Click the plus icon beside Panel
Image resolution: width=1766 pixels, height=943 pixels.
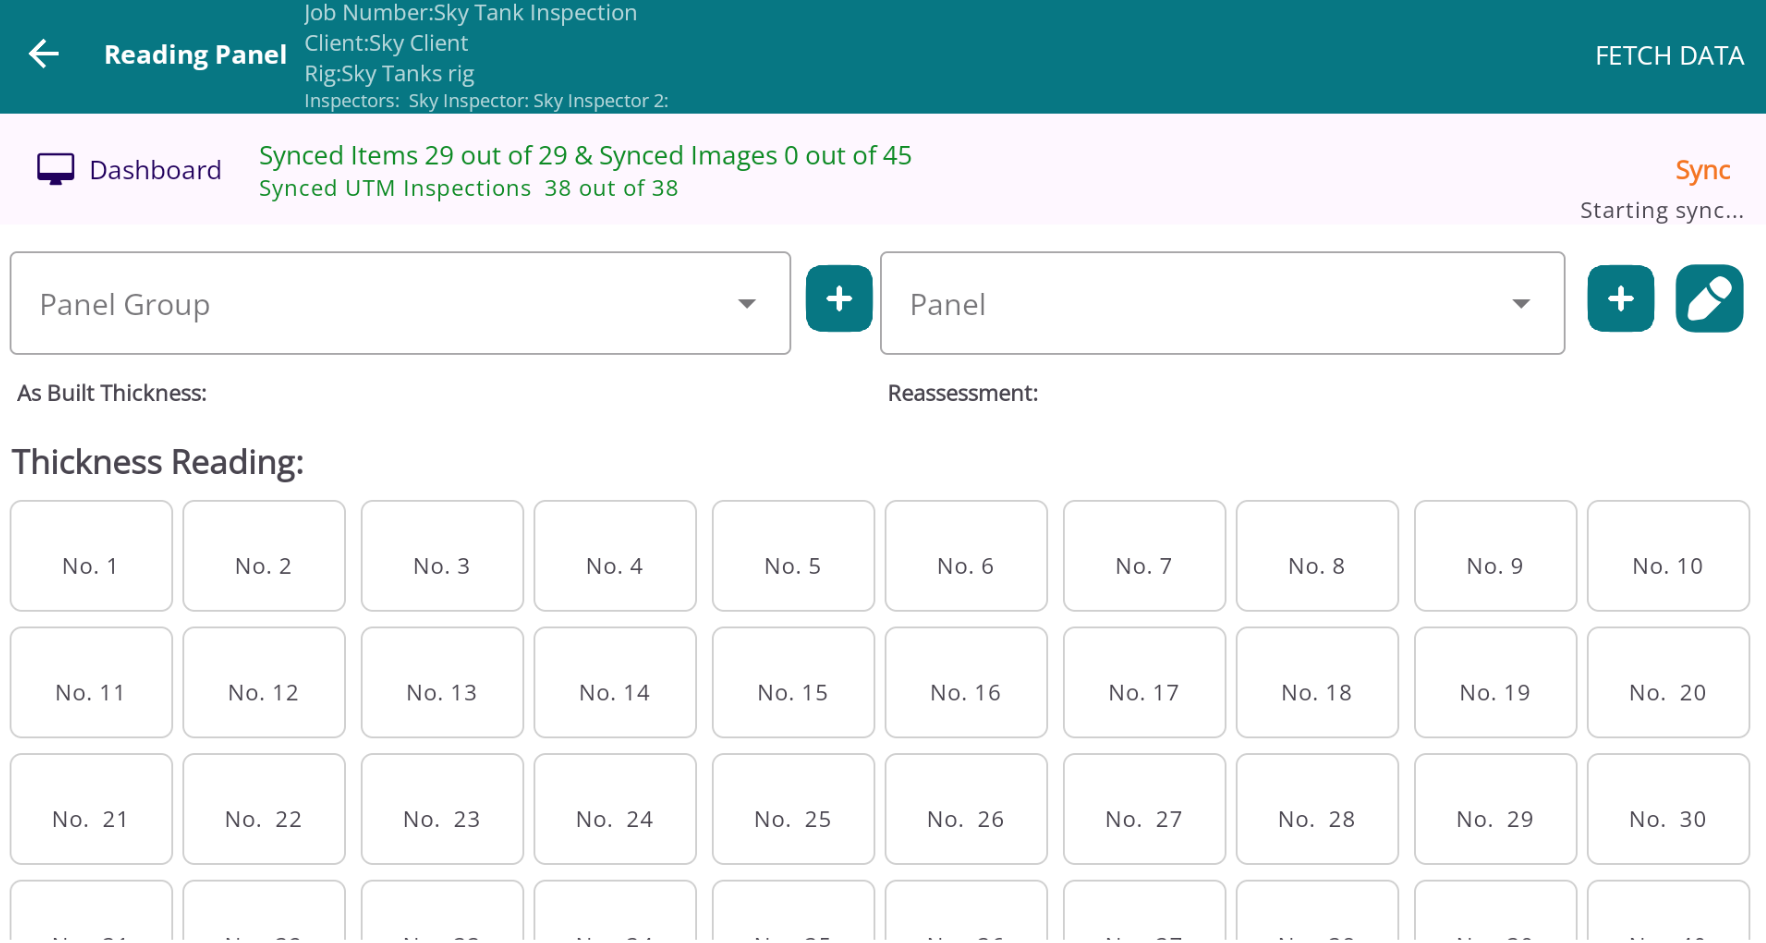coord(1620,298)
